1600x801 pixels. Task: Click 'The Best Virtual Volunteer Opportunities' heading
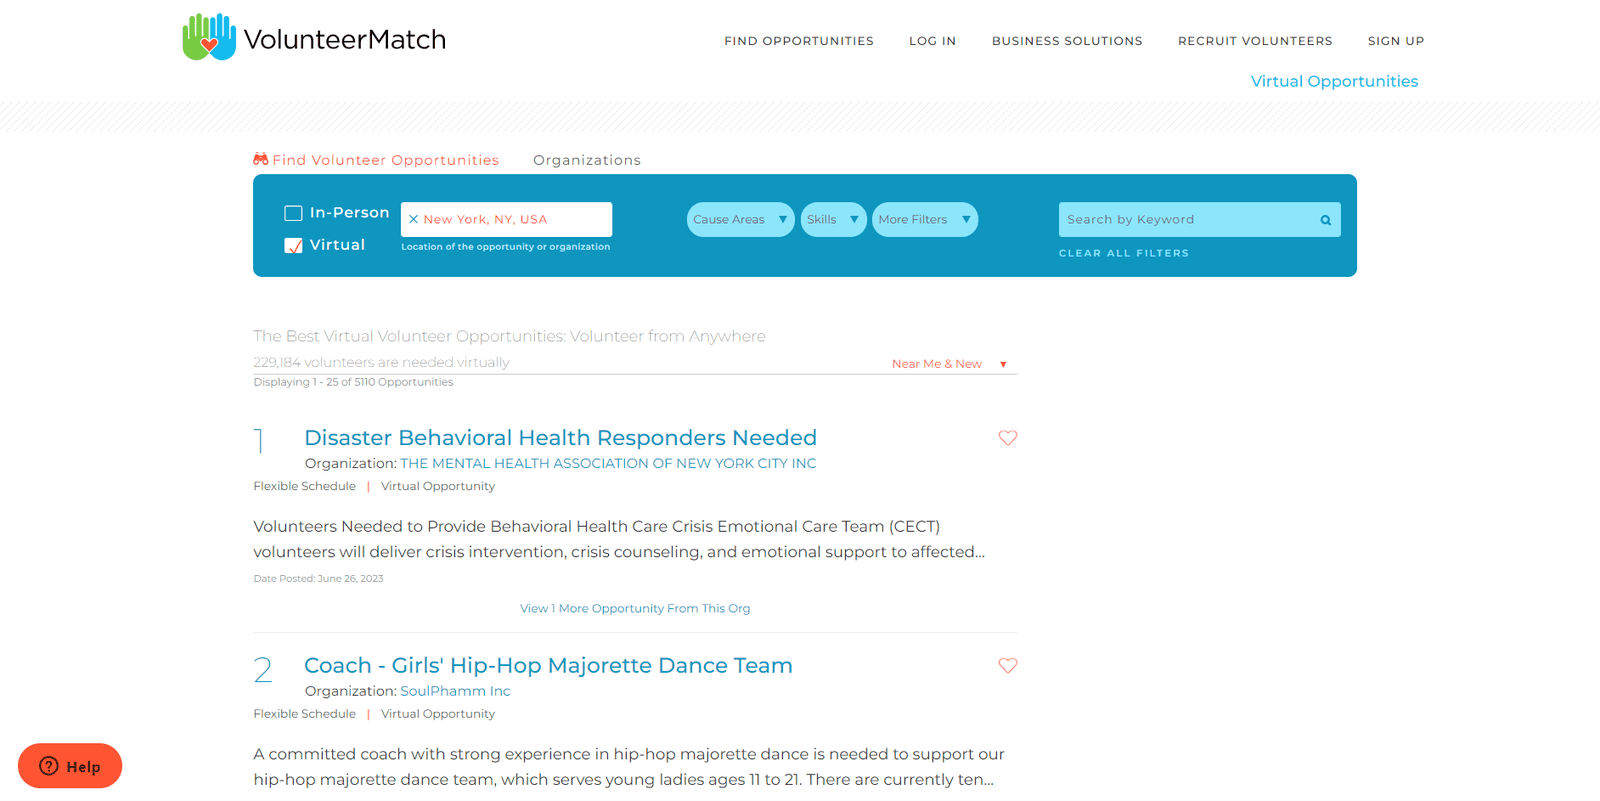509,336
